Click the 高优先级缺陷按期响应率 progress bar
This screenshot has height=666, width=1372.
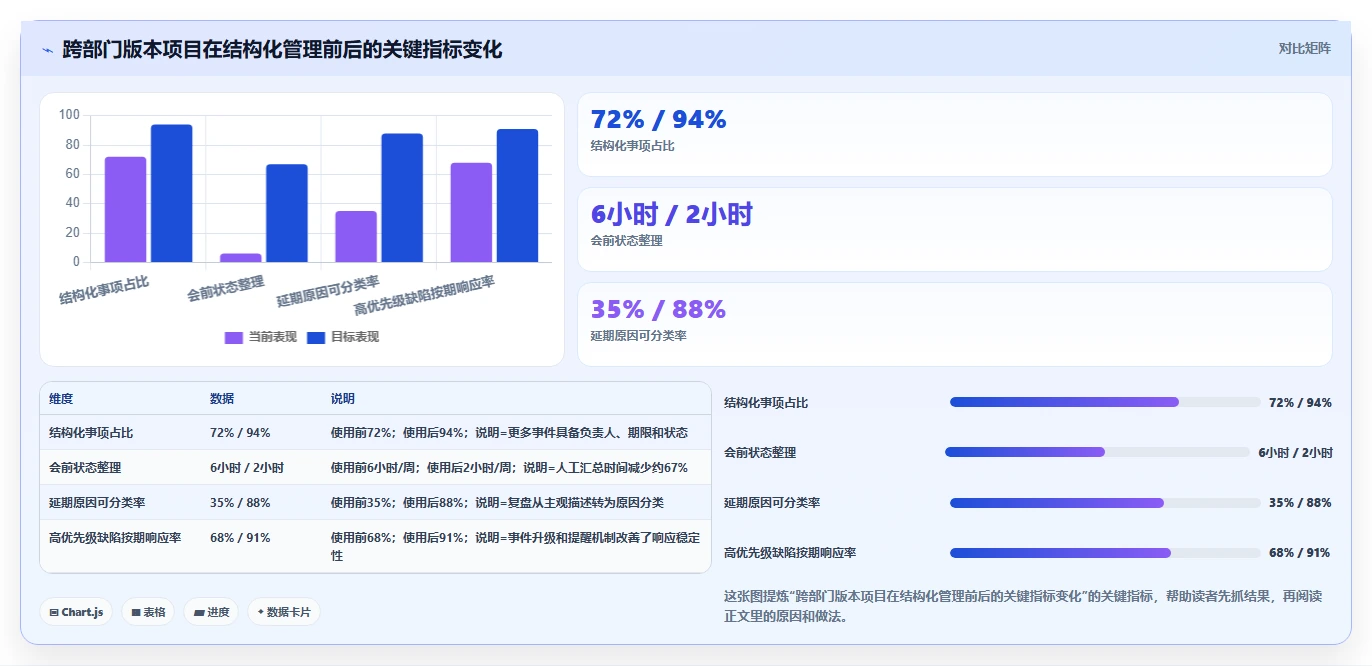[1105, 552]
